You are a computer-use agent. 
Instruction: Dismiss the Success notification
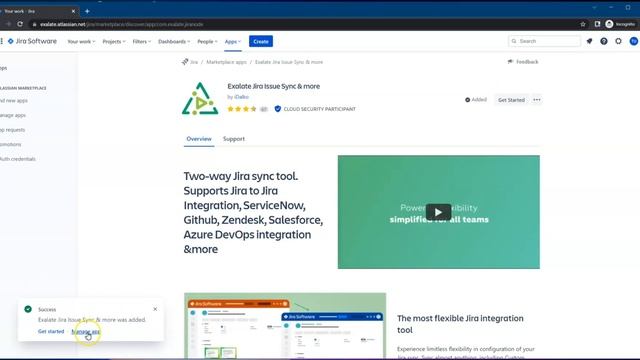point(155,309)
